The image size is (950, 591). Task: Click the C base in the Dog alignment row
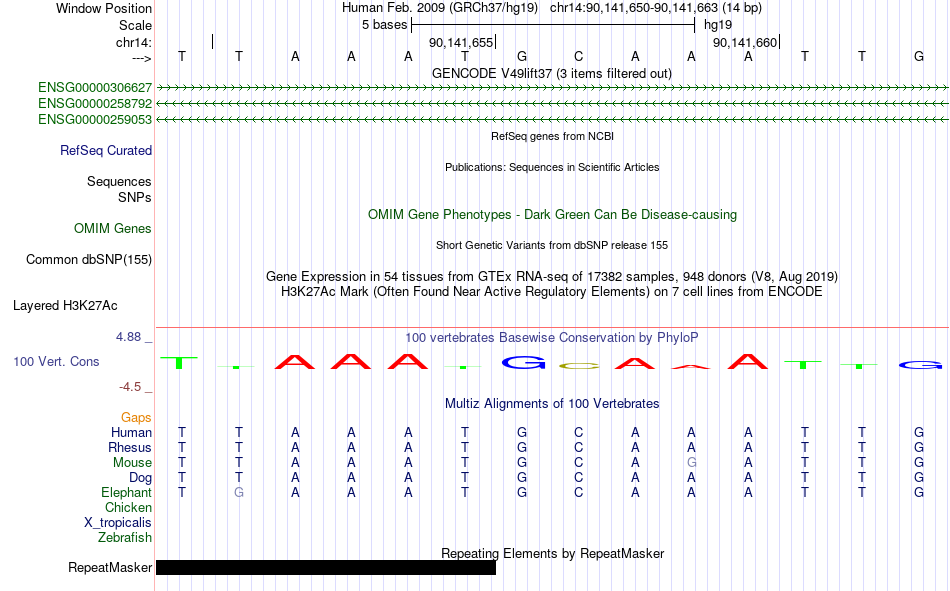(579, 478)
